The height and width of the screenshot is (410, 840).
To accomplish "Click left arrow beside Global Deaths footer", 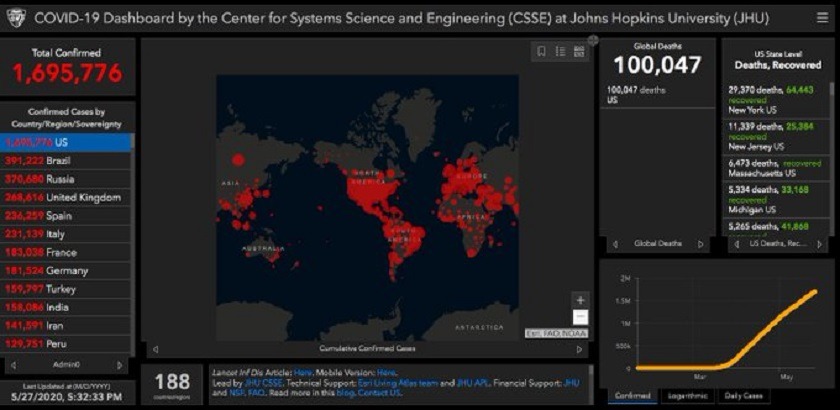I will (615, 244).
